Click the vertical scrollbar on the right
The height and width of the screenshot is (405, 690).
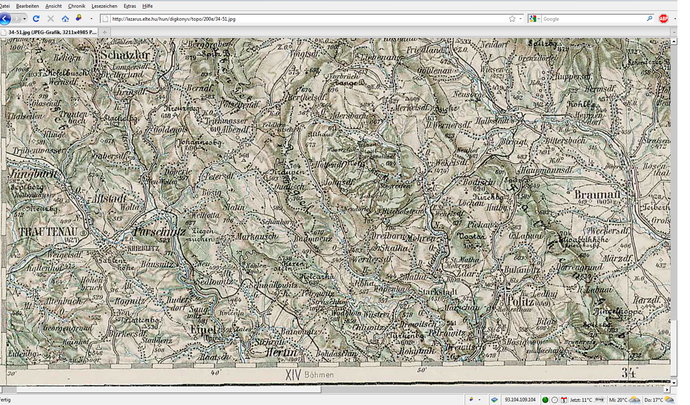[x=674, y=200]
